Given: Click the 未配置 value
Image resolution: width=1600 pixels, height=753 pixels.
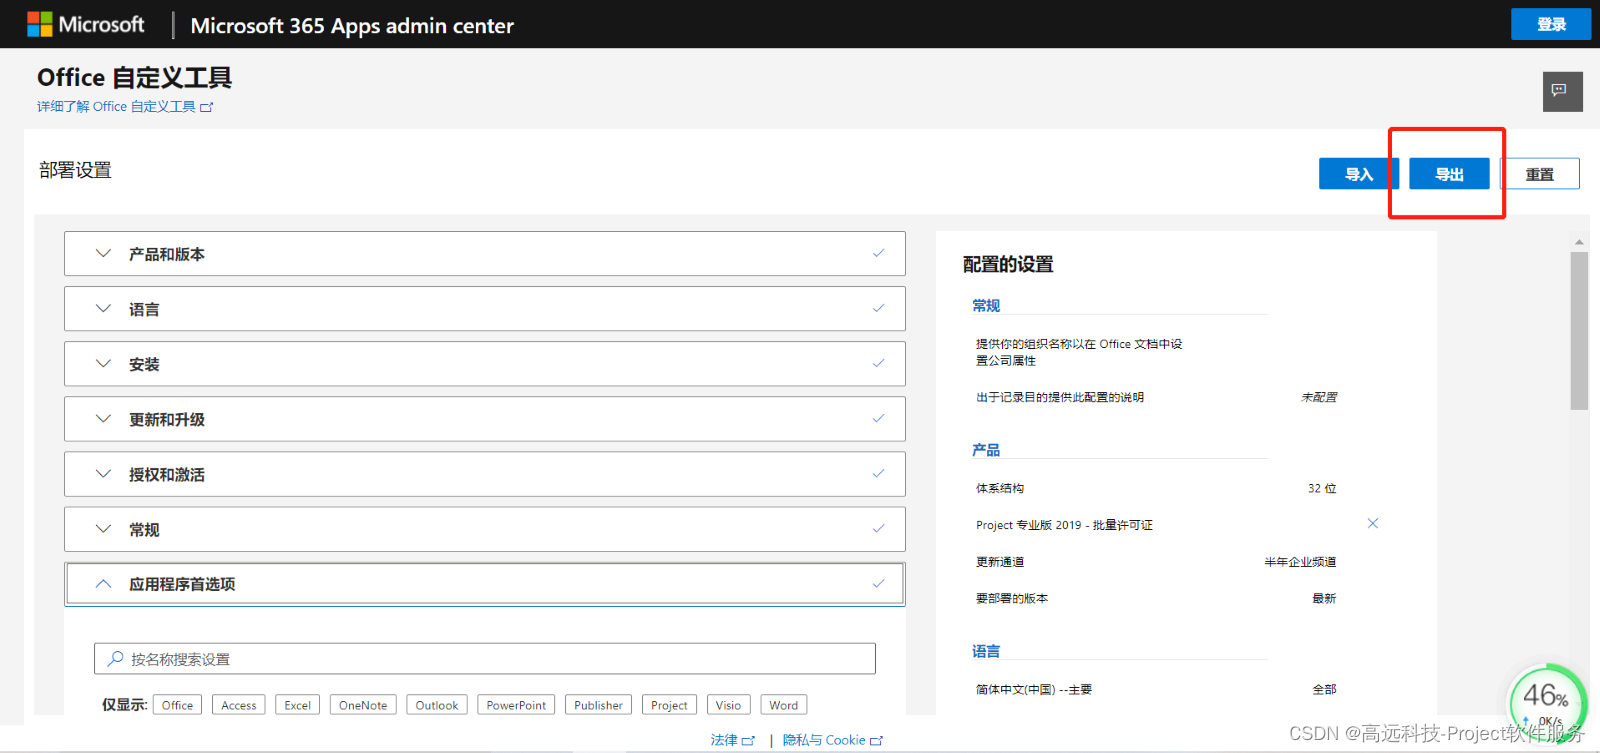Looking at the screenshot, I should click(1319, 397).
